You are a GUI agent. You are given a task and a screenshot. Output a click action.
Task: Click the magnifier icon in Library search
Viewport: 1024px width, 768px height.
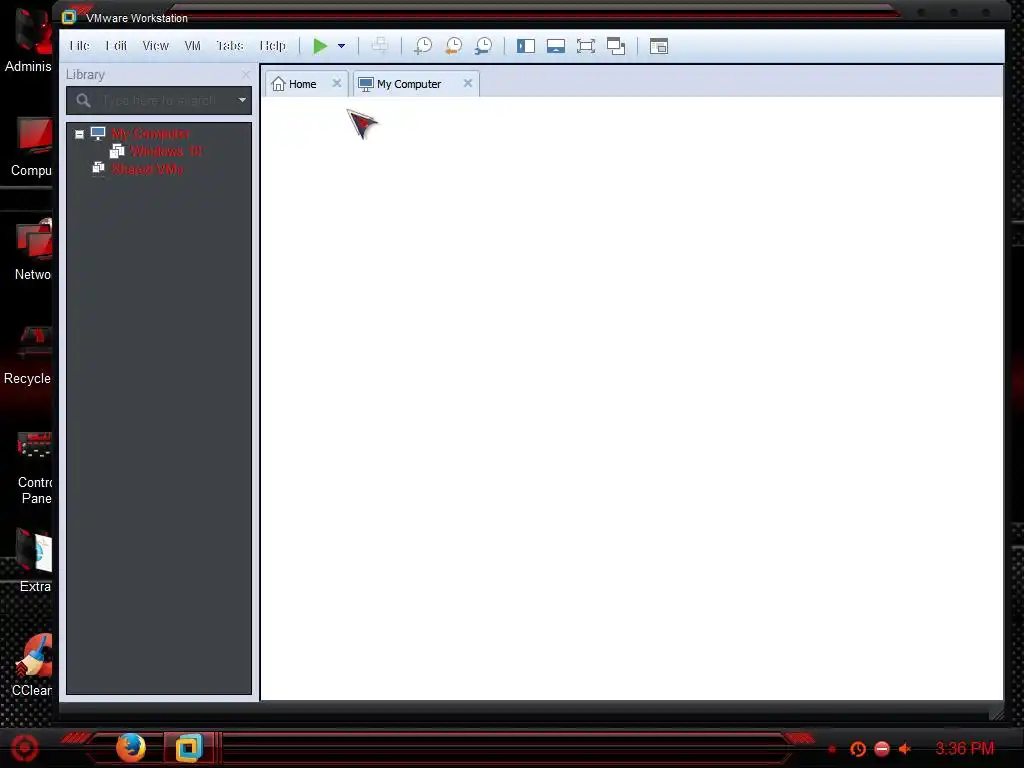(83, 101)
